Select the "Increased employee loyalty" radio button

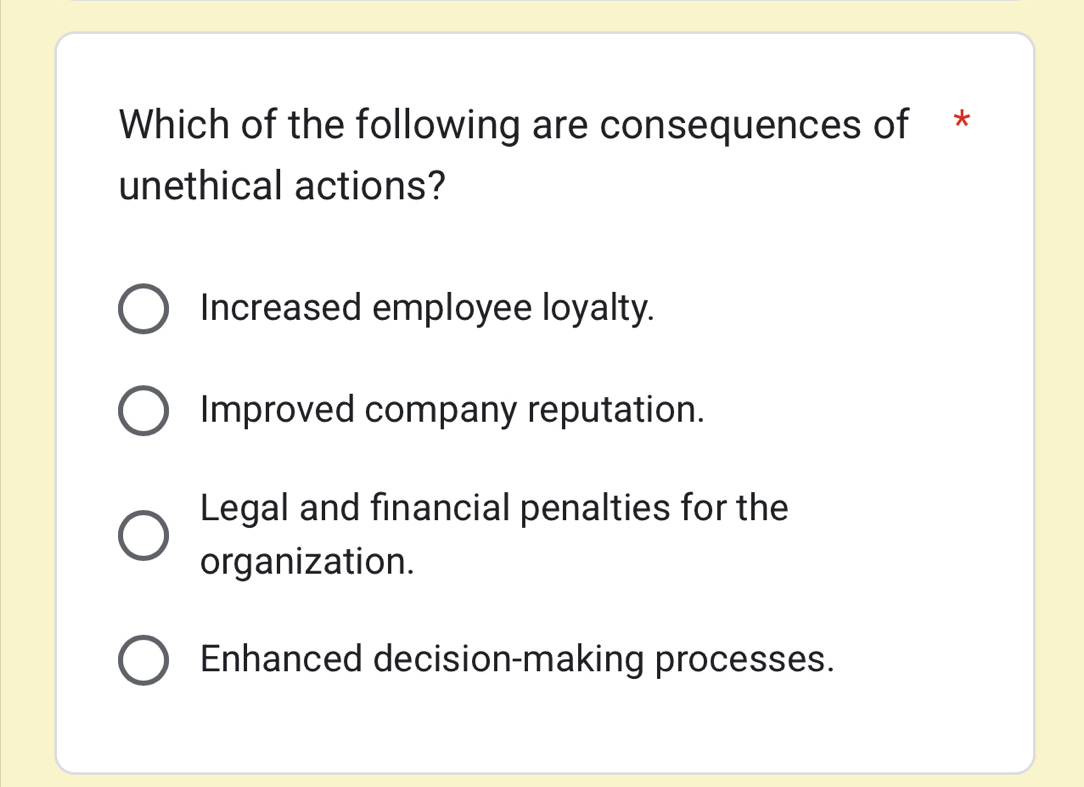(x=143, y=310)
